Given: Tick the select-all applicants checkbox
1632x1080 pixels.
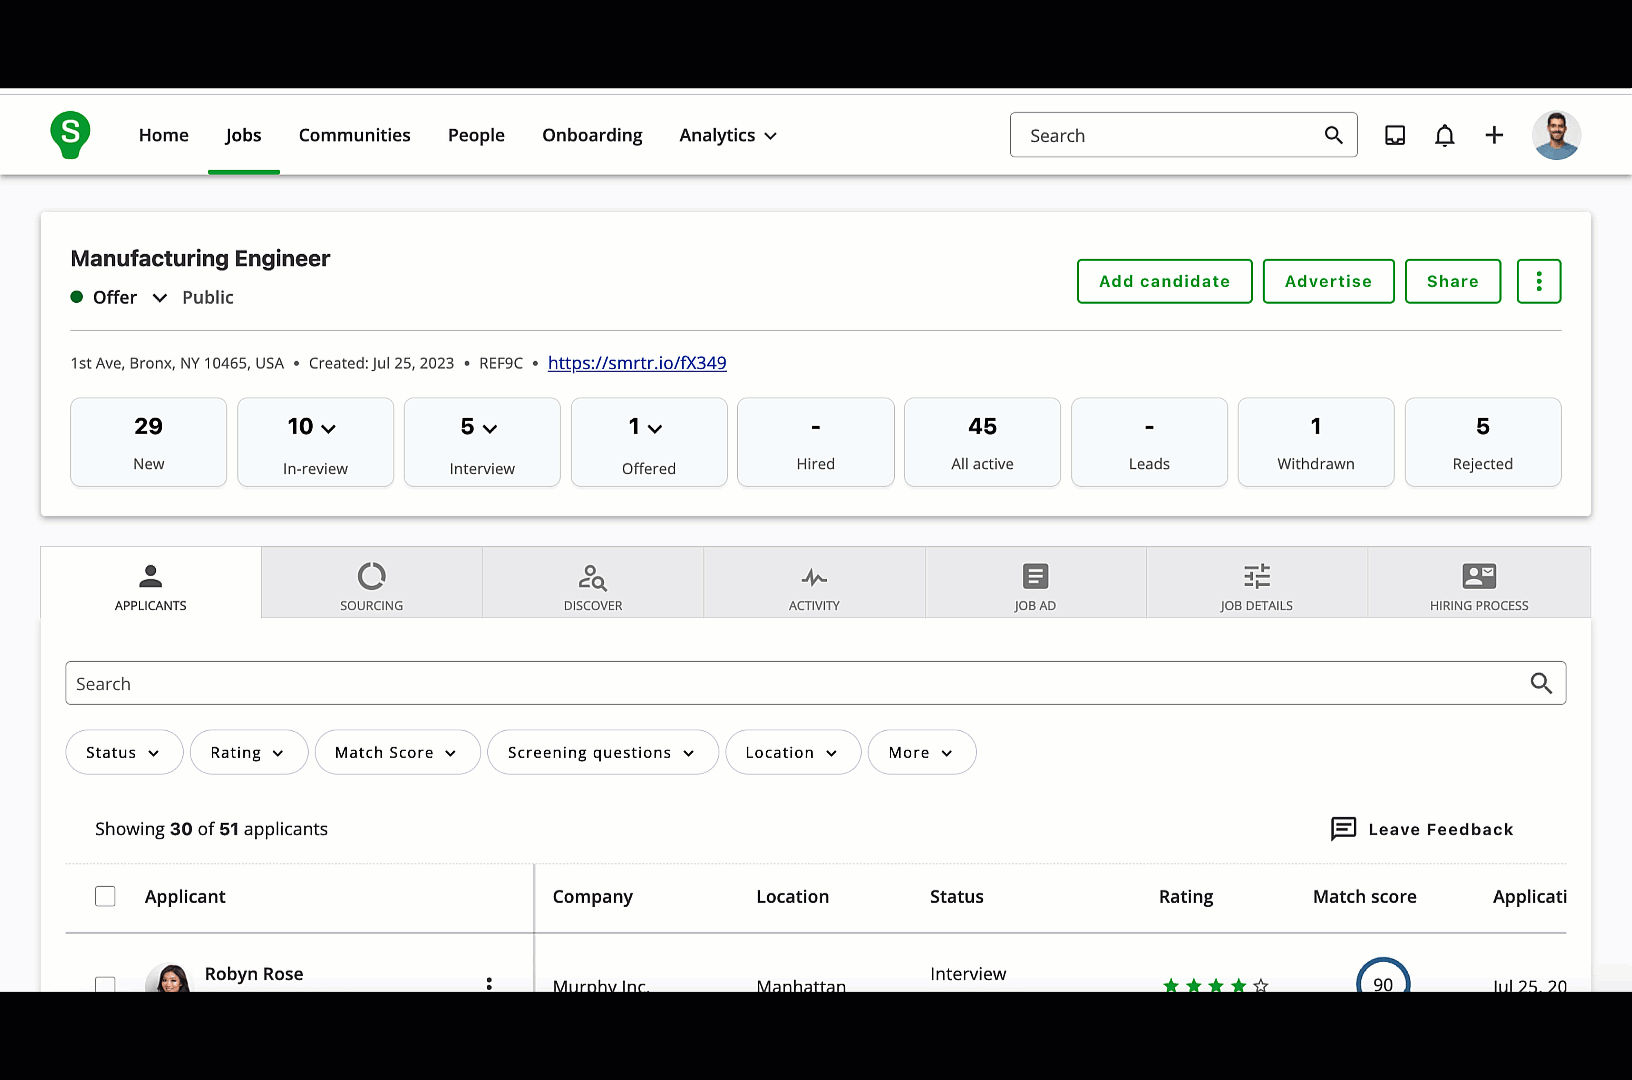Looking at the screenshot, I should click(105, 896).
